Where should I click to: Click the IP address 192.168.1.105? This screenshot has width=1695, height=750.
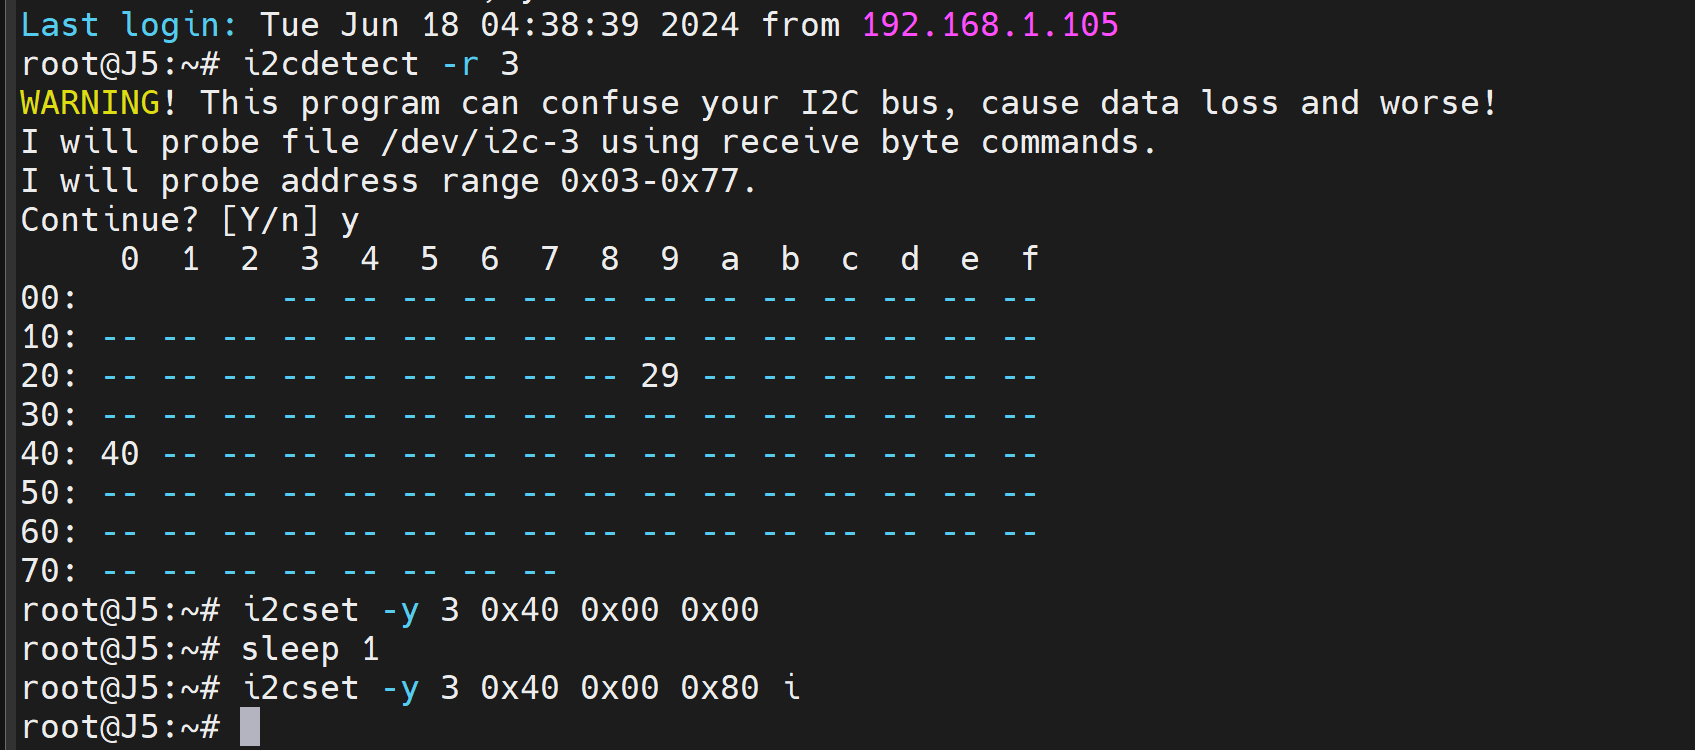(x=989, y=24)
